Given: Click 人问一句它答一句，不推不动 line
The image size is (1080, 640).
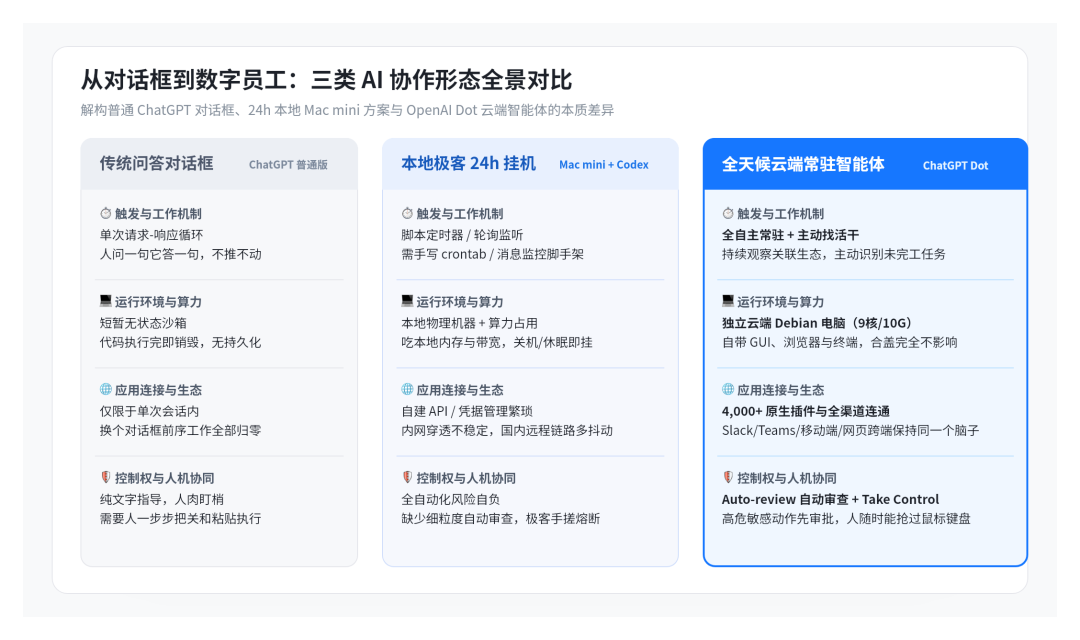Looking at the screenshot, I should (180, 254).
